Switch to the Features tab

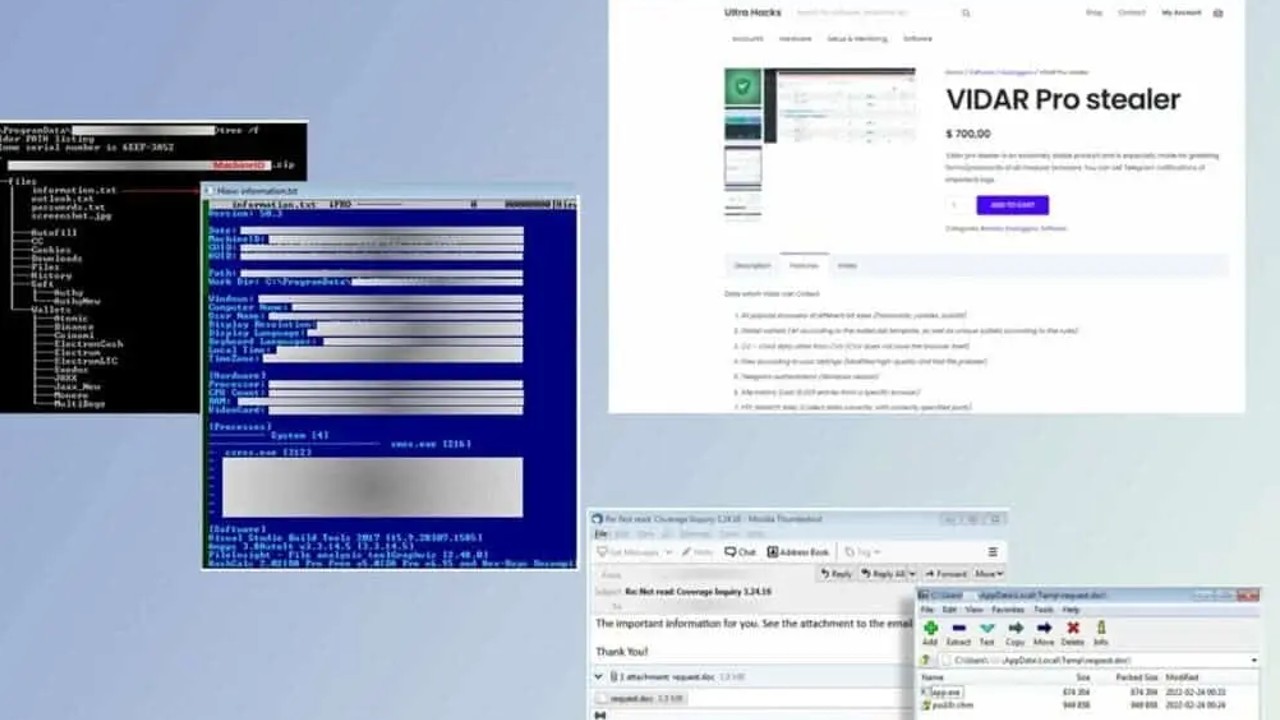803,265
